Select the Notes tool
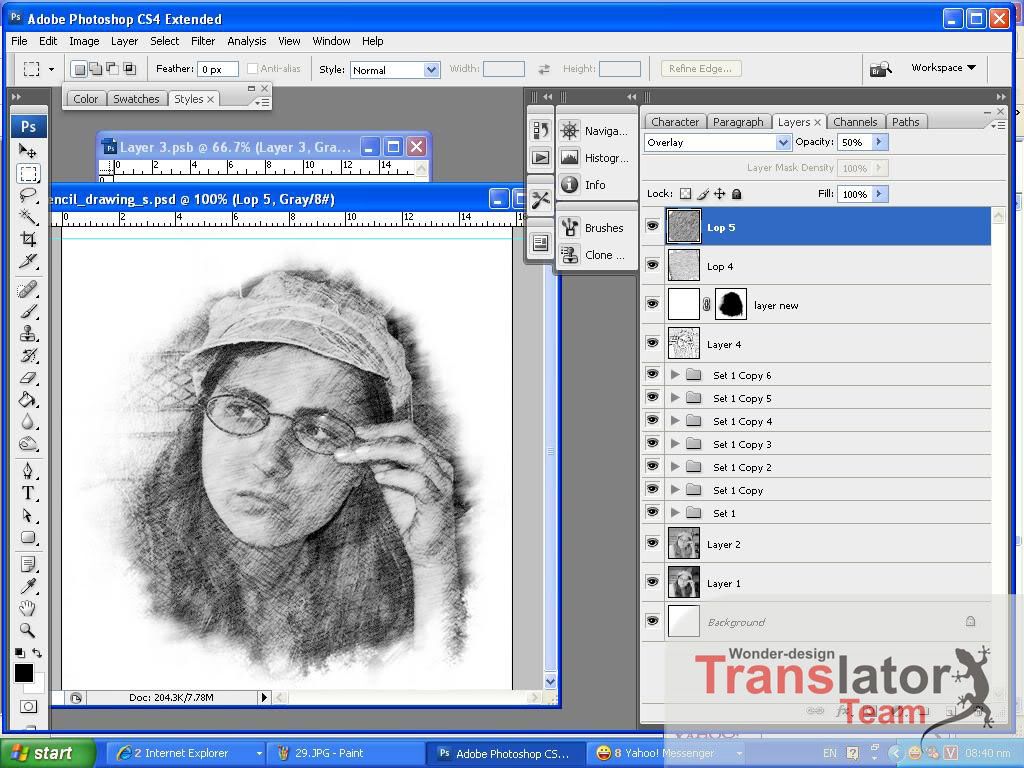Viewport: 1024px width, 768px height. pyautogui.click(x=28, y=564)
